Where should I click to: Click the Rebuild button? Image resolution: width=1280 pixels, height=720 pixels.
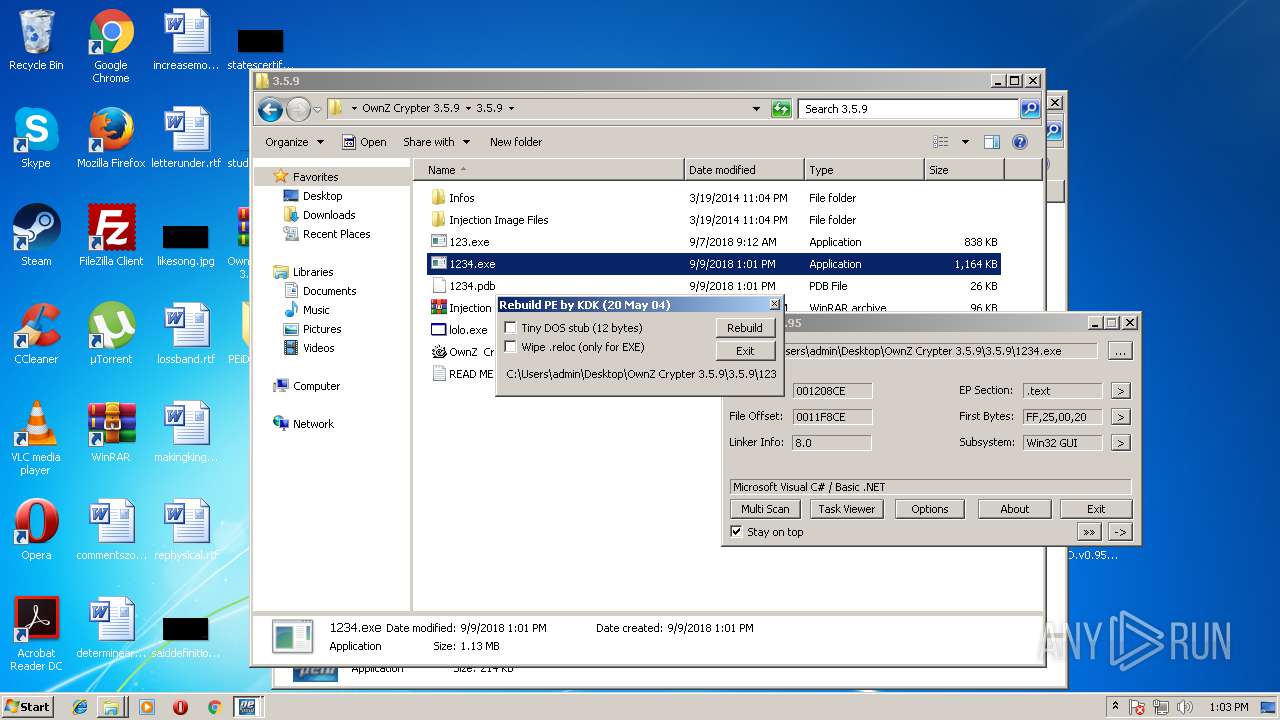[x=745, y=328]
